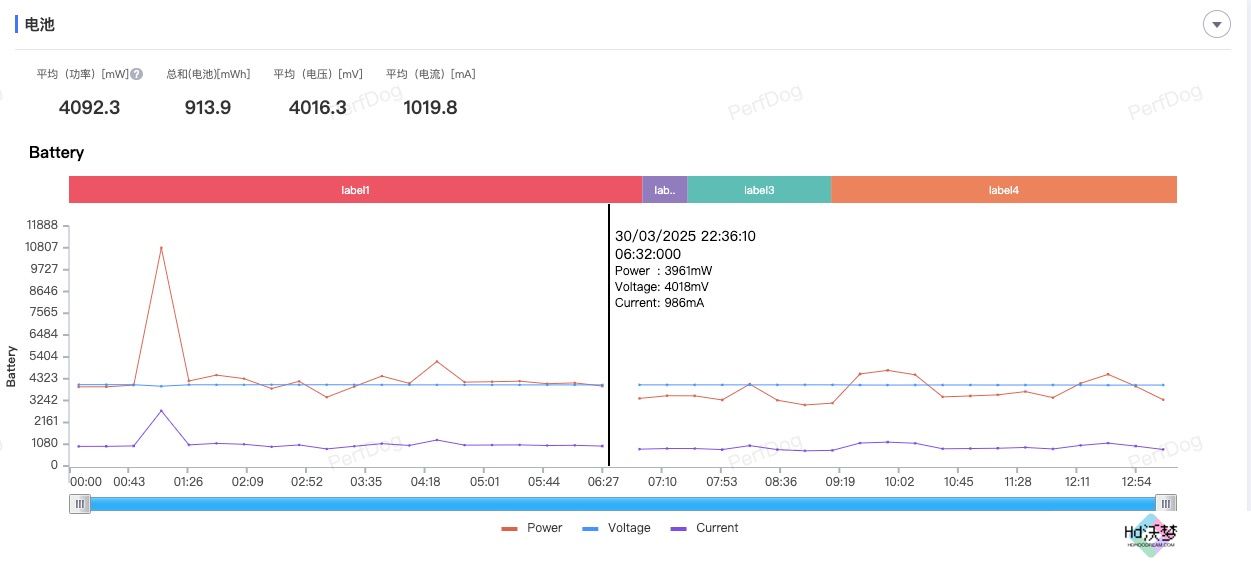Click the Battery chart title

click(56, 153)
